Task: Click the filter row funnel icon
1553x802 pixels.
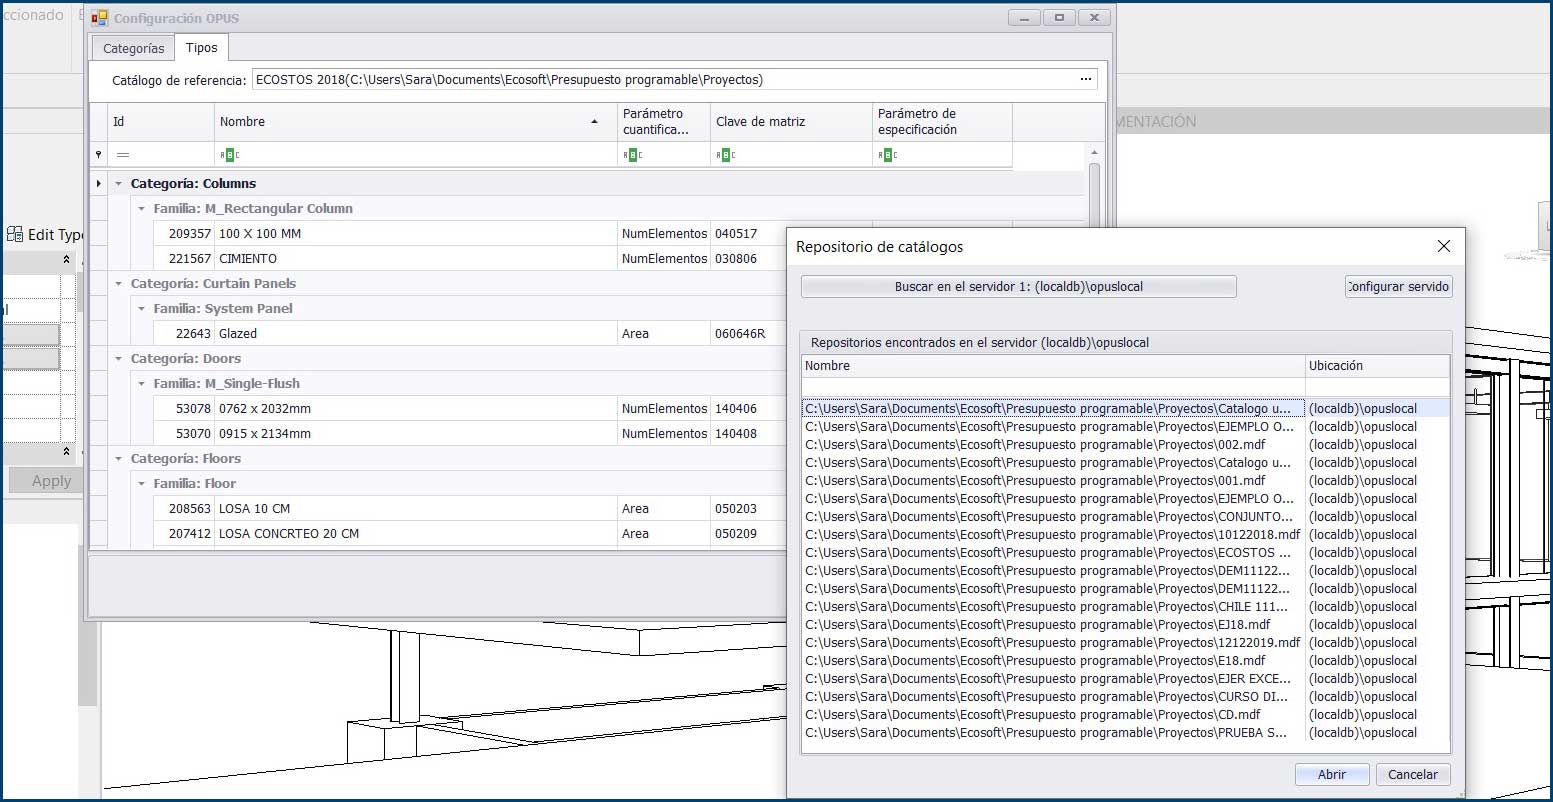Action: (x=98, y=155)
